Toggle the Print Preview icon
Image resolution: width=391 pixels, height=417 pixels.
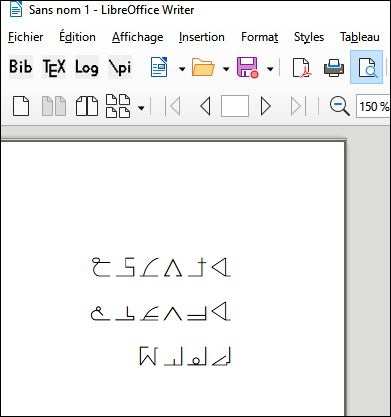(366, 67)
